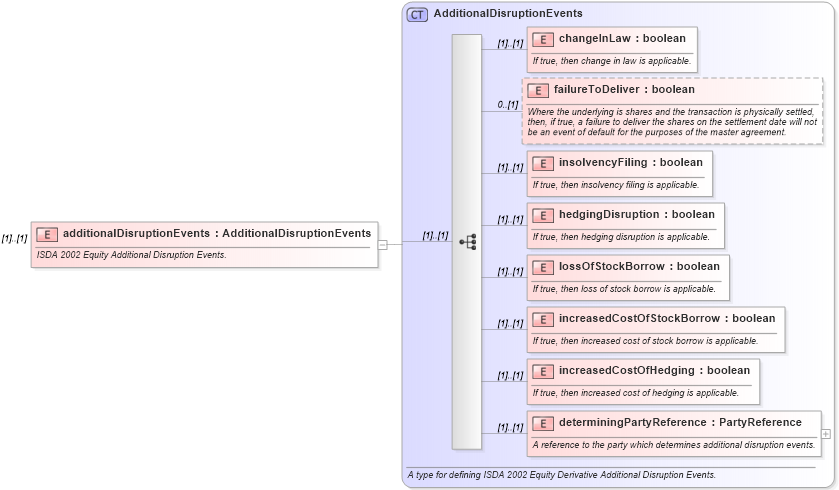Click the E icon of increasedCostOfStockBorrow
This screenshot has height=490, width=839.
[543, 319]
